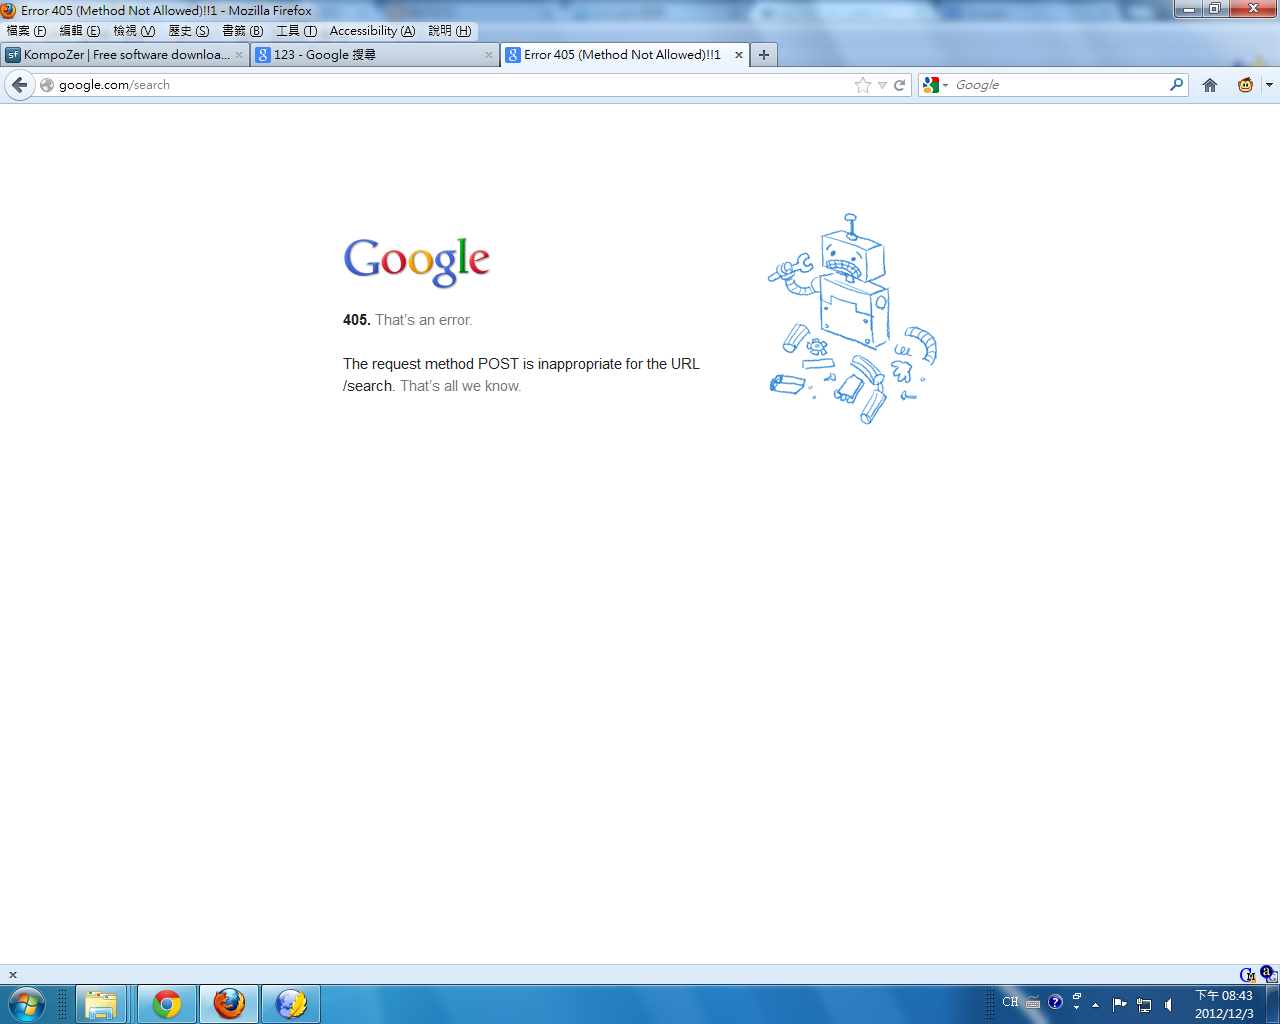Close the KompoZer tab

pos(239,55)
